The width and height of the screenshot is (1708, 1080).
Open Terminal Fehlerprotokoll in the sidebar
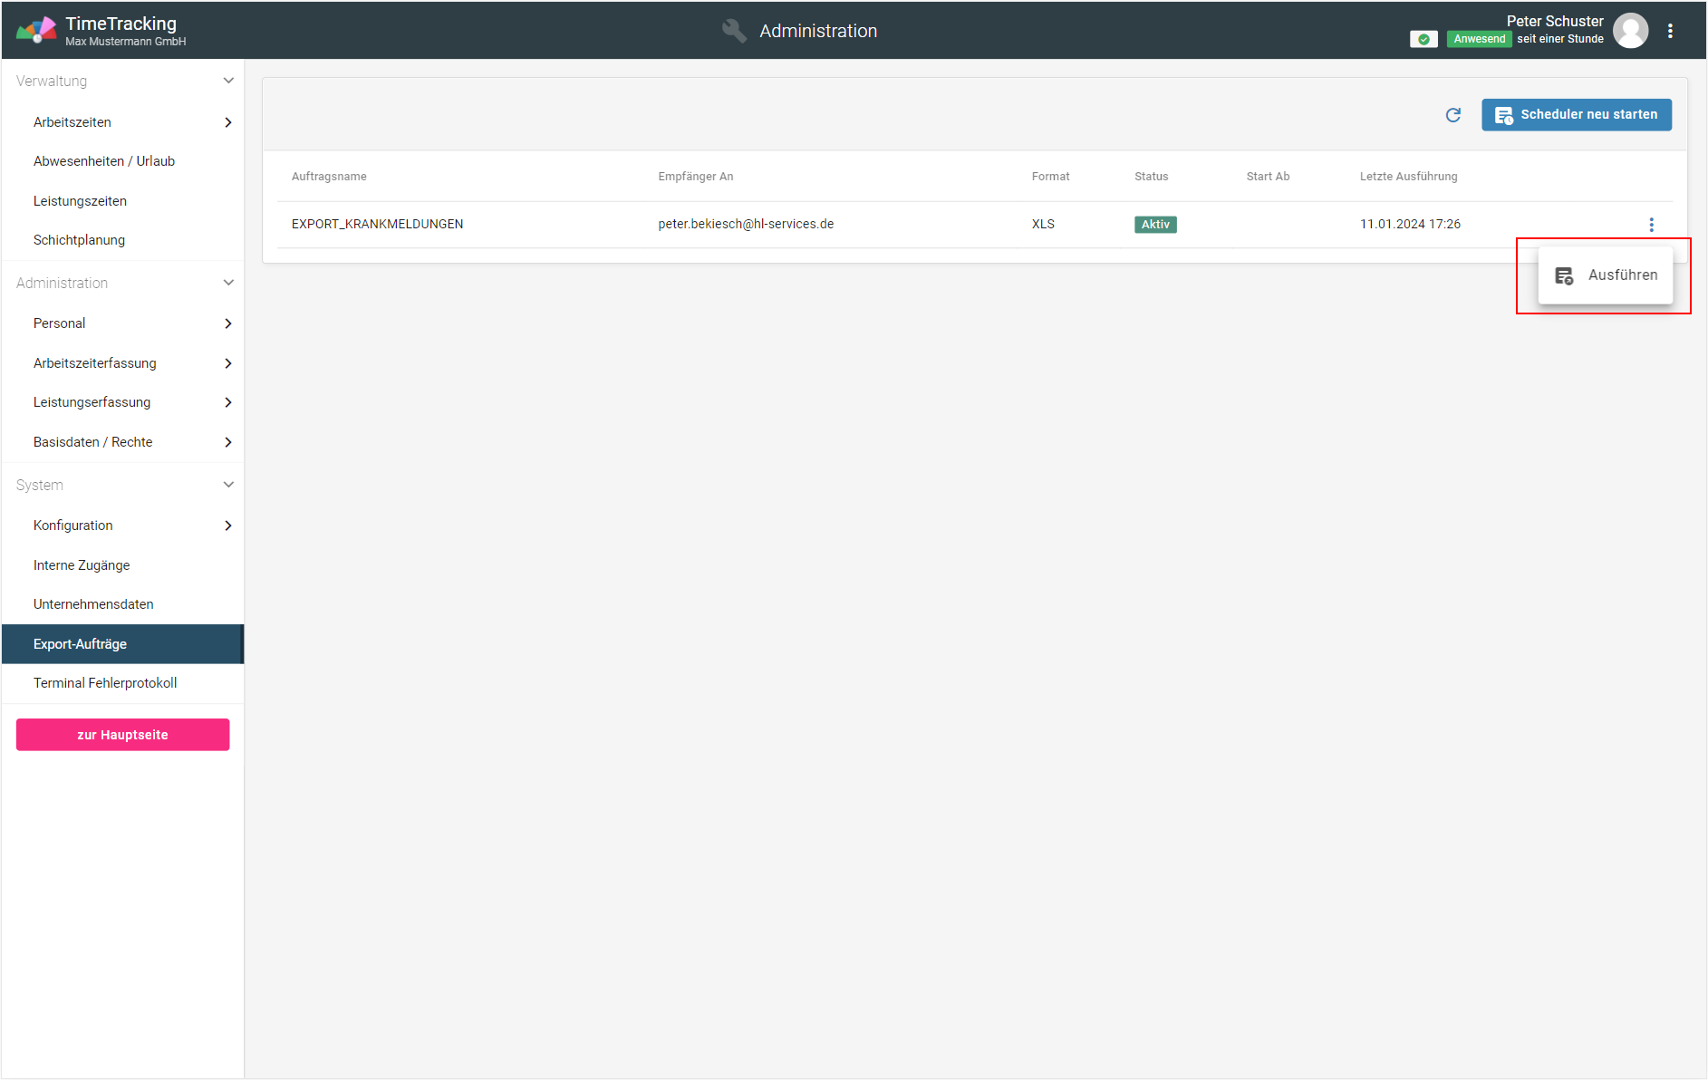pos(105,683)
